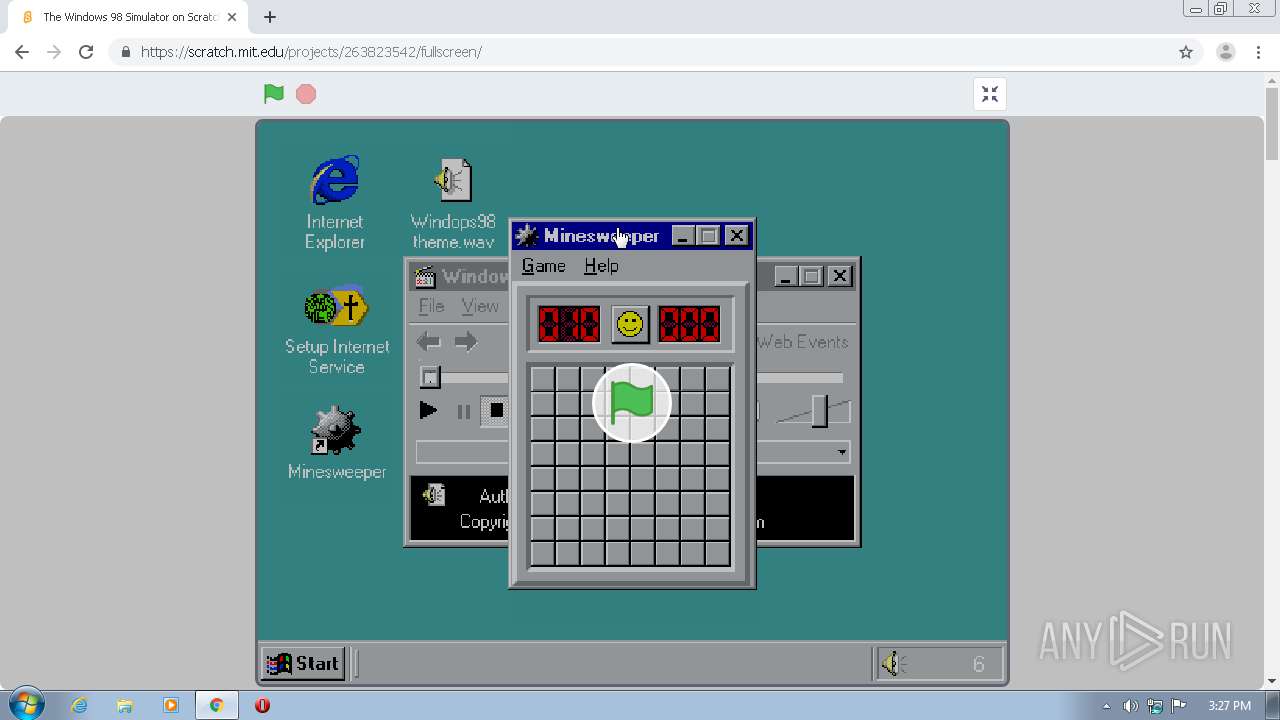Click the media player volume slider

819,411
